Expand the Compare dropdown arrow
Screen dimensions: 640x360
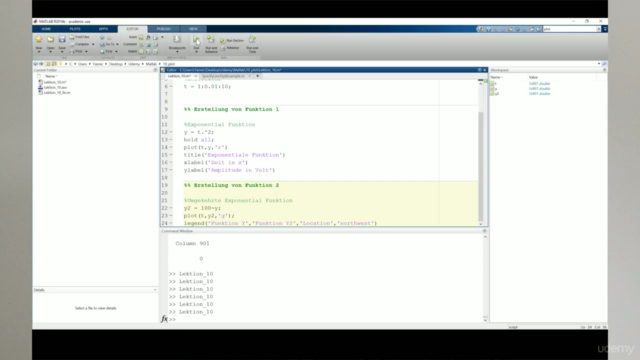point(93,44)
